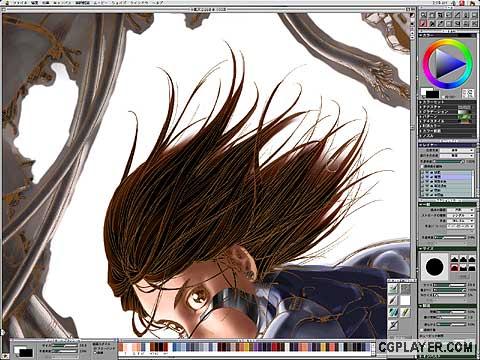The height and width of the screenshot is (360, 480).
Task: Adjust the size slider in the bottom control bar
Action: click(x=64, y=345)
